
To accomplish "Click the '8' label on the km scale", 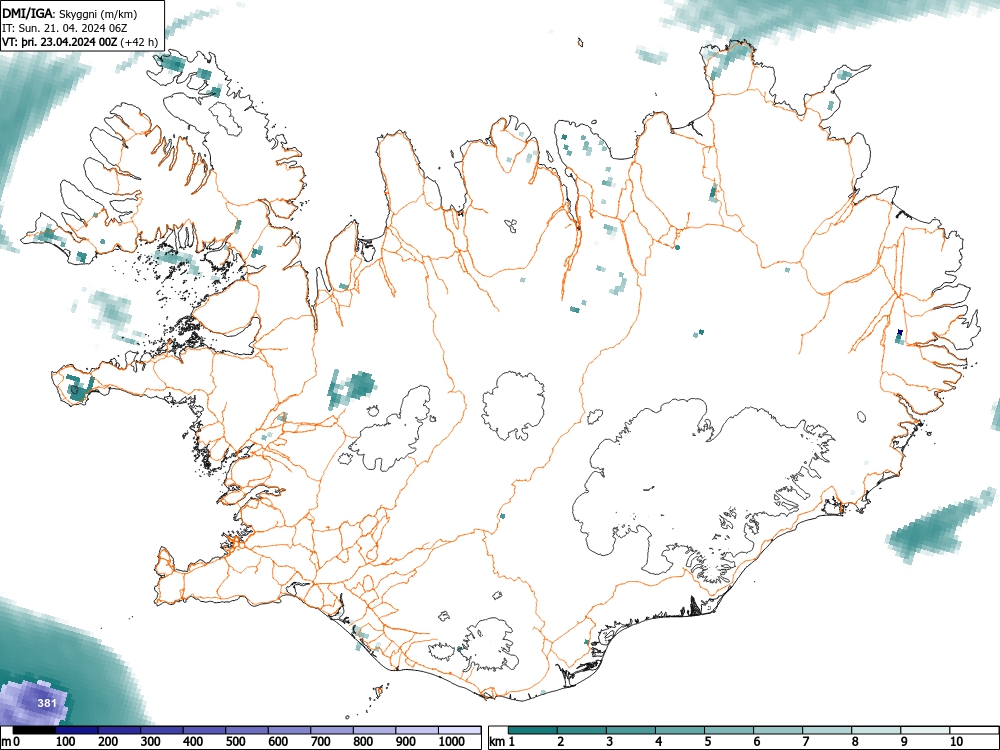I will 855,741.
